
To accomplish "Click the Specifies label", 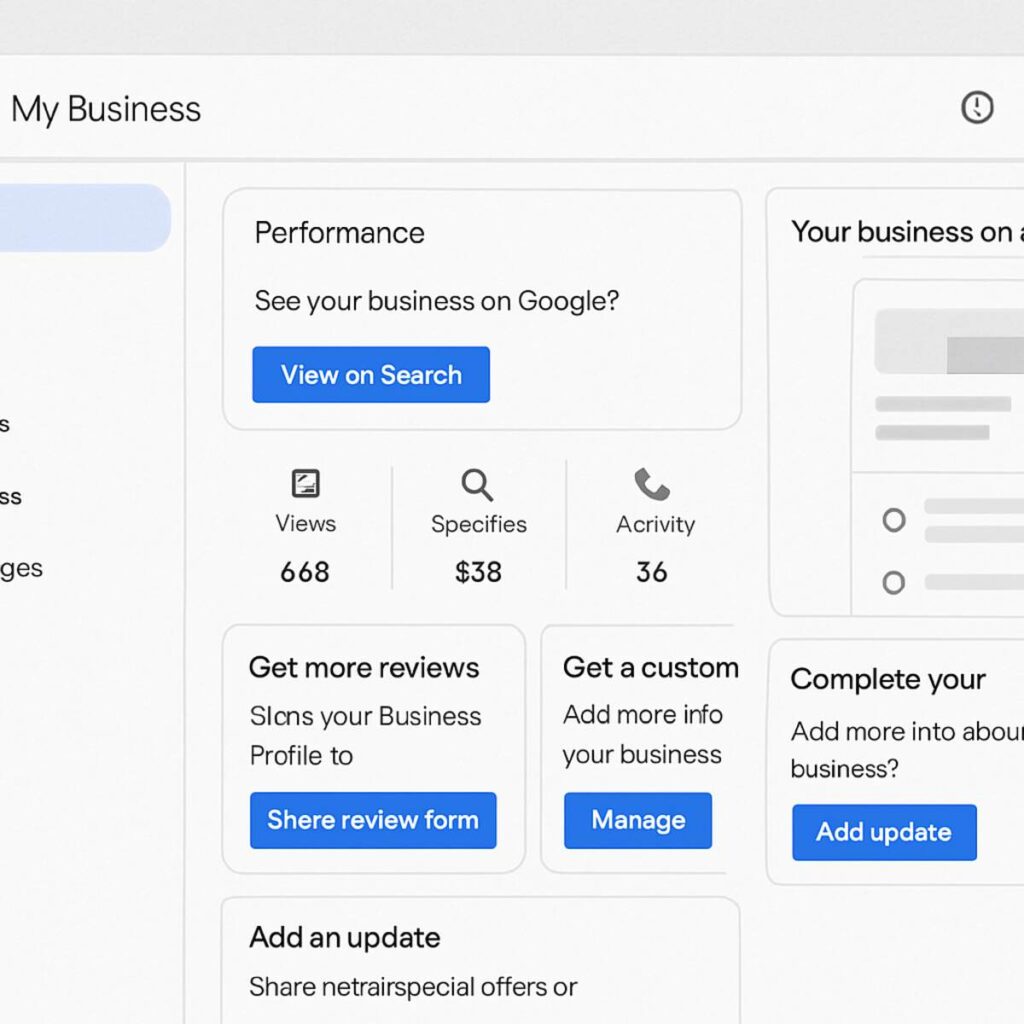I will click(x=479, y=524).
